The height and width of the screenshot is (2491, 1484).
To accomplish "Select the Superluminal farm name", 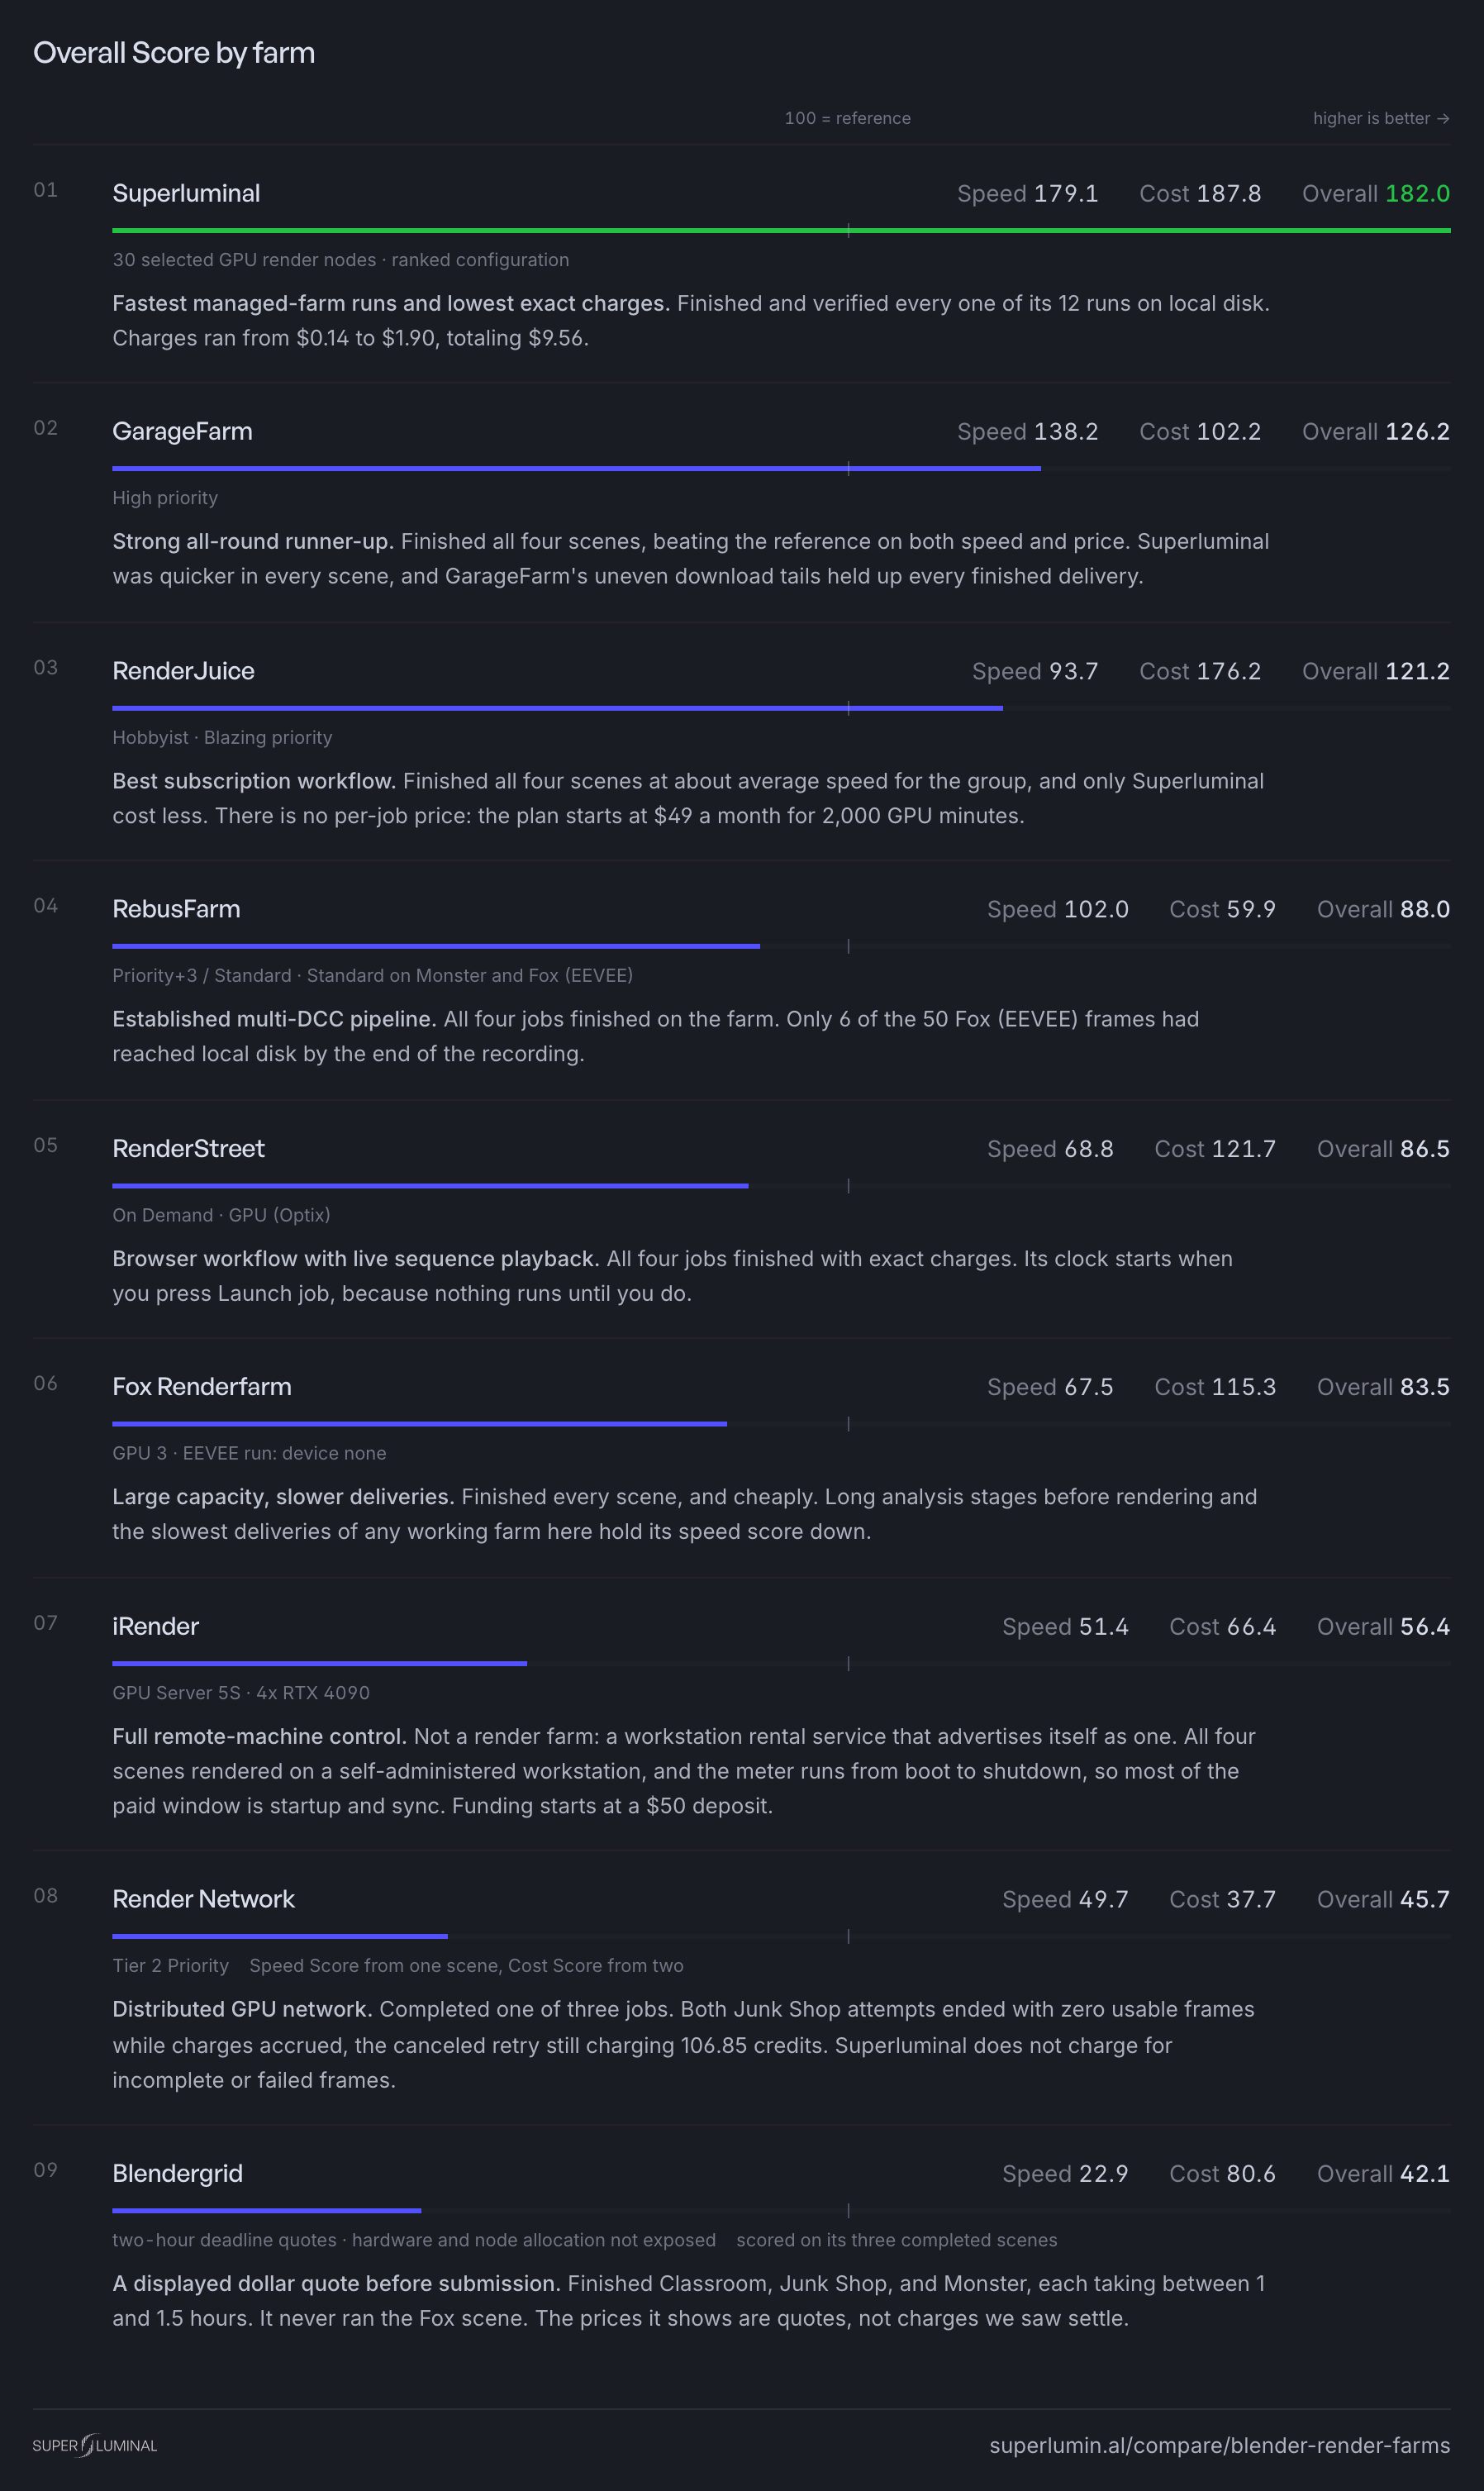I will tap(186, 193).
